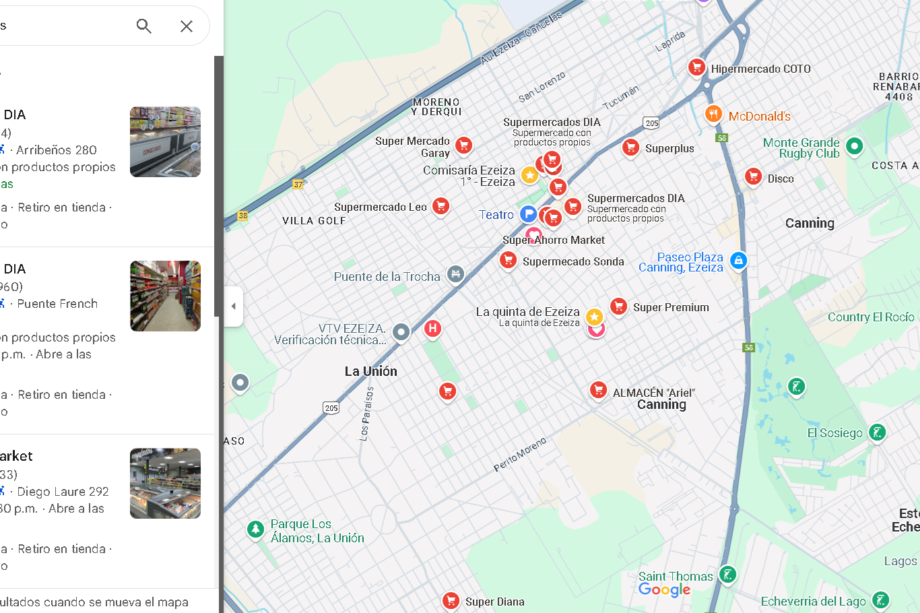The image size is (920, 613).
Task: Click the VTV Ezeiza marker
Action: [x=401, y=332]
